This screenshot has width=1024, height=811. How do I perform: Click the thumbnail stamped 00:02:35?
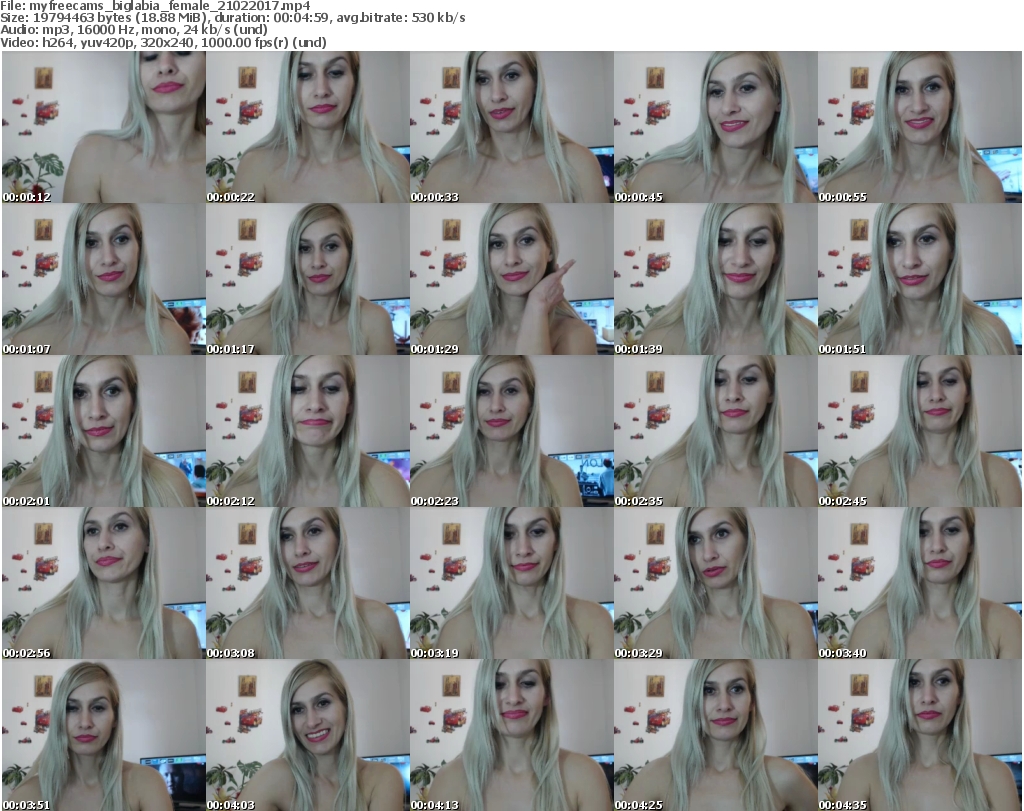point(715,431)
